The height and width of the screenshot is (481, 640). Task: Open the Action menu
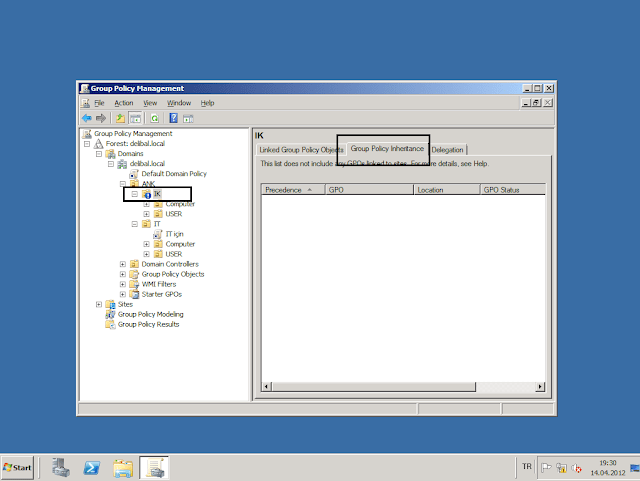123,103
